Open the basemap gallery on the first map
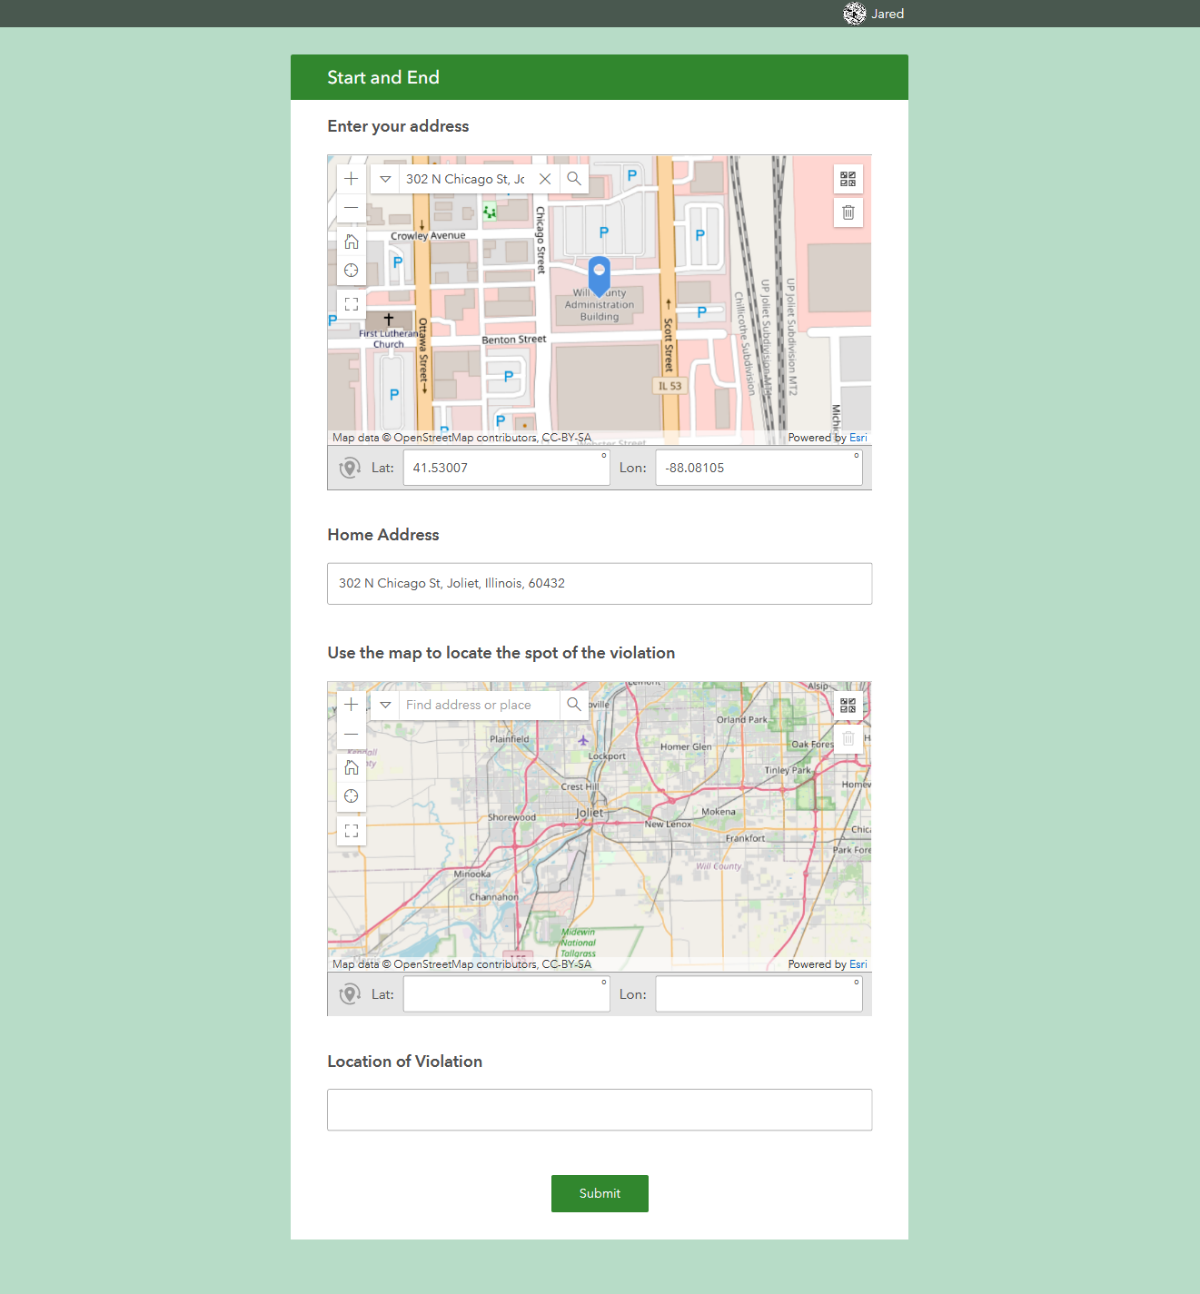The image size is (1200, 1294). pyautogui.click(x=847, y=178)
